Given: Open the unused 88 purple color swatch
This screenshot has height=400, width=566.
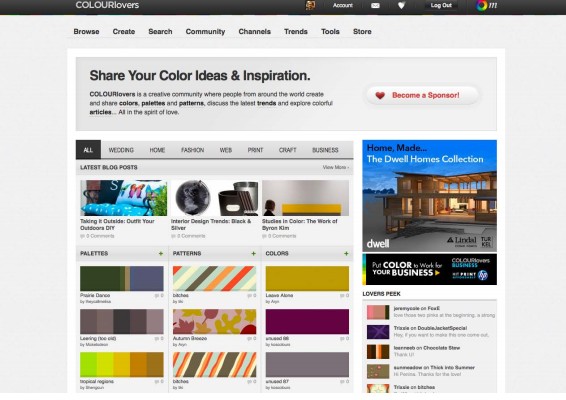Looking at the screenshot, I should [x=307, y=321].
